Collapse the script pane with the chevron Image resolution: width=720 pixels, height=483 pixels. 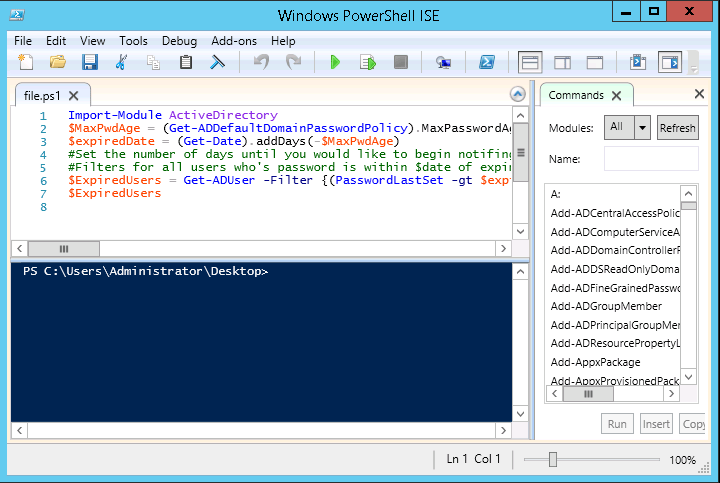pyautogui.click(x=518, y=94)
